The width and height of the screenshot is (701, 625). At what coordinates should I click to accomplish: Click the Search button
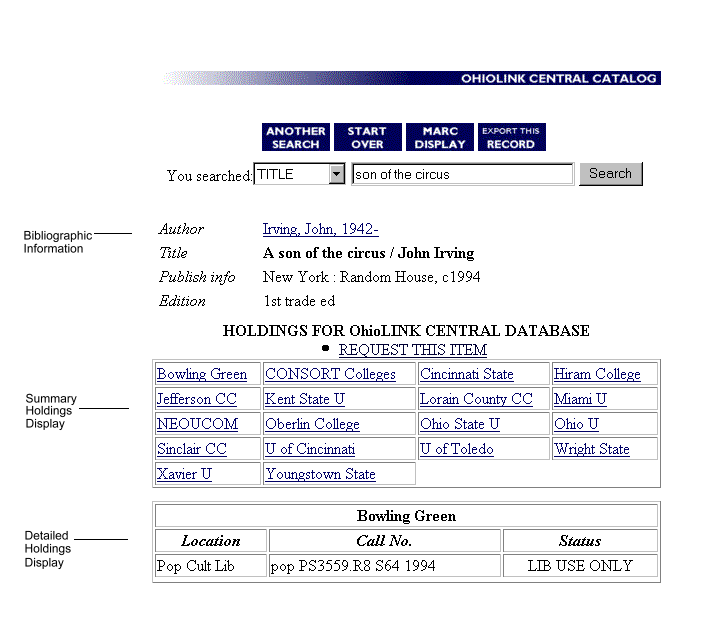[x=611, y=173]
